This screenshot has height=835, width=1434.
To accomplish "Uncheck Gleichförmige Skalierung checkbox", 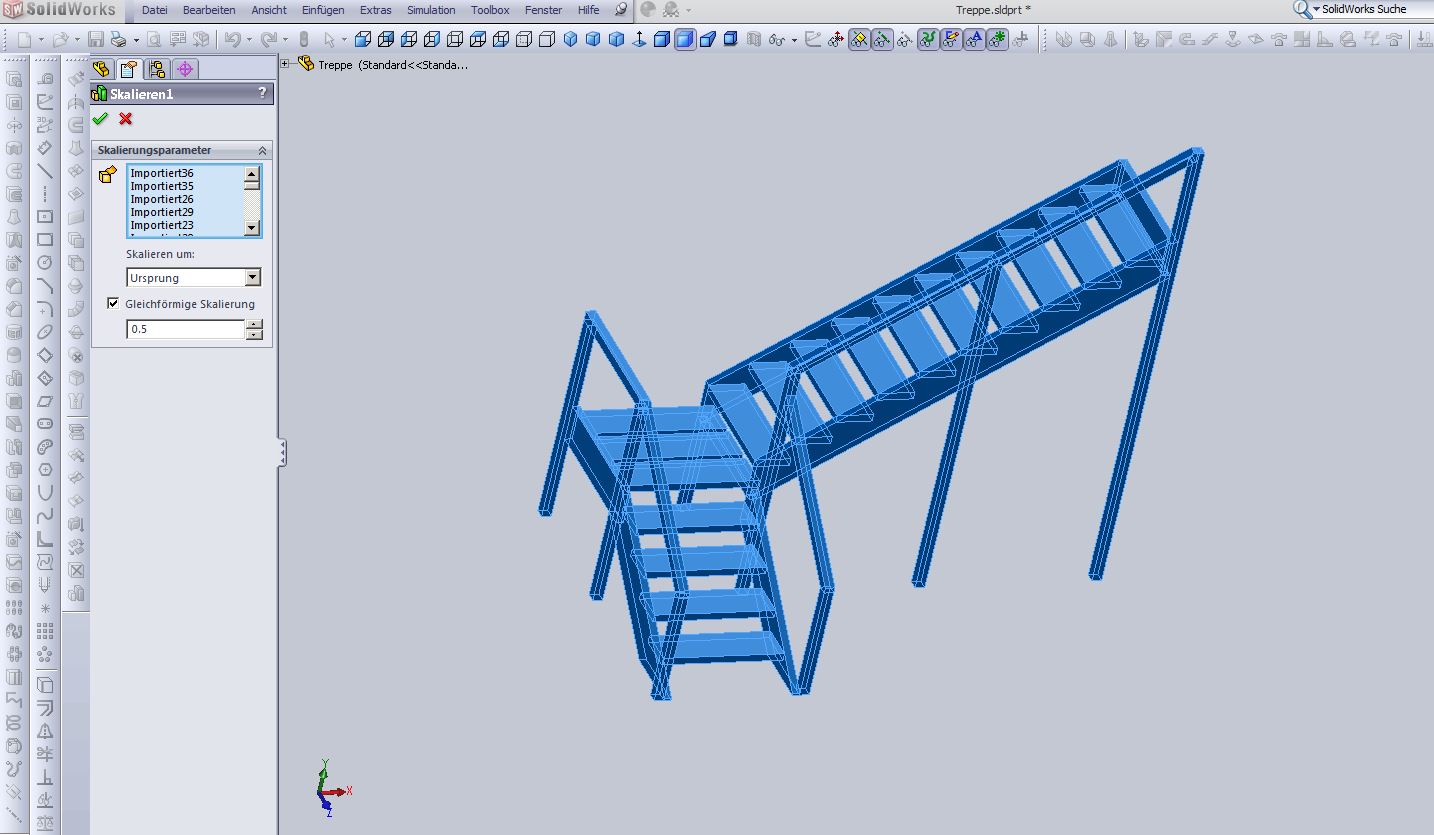I will click(x=113, y=303).
